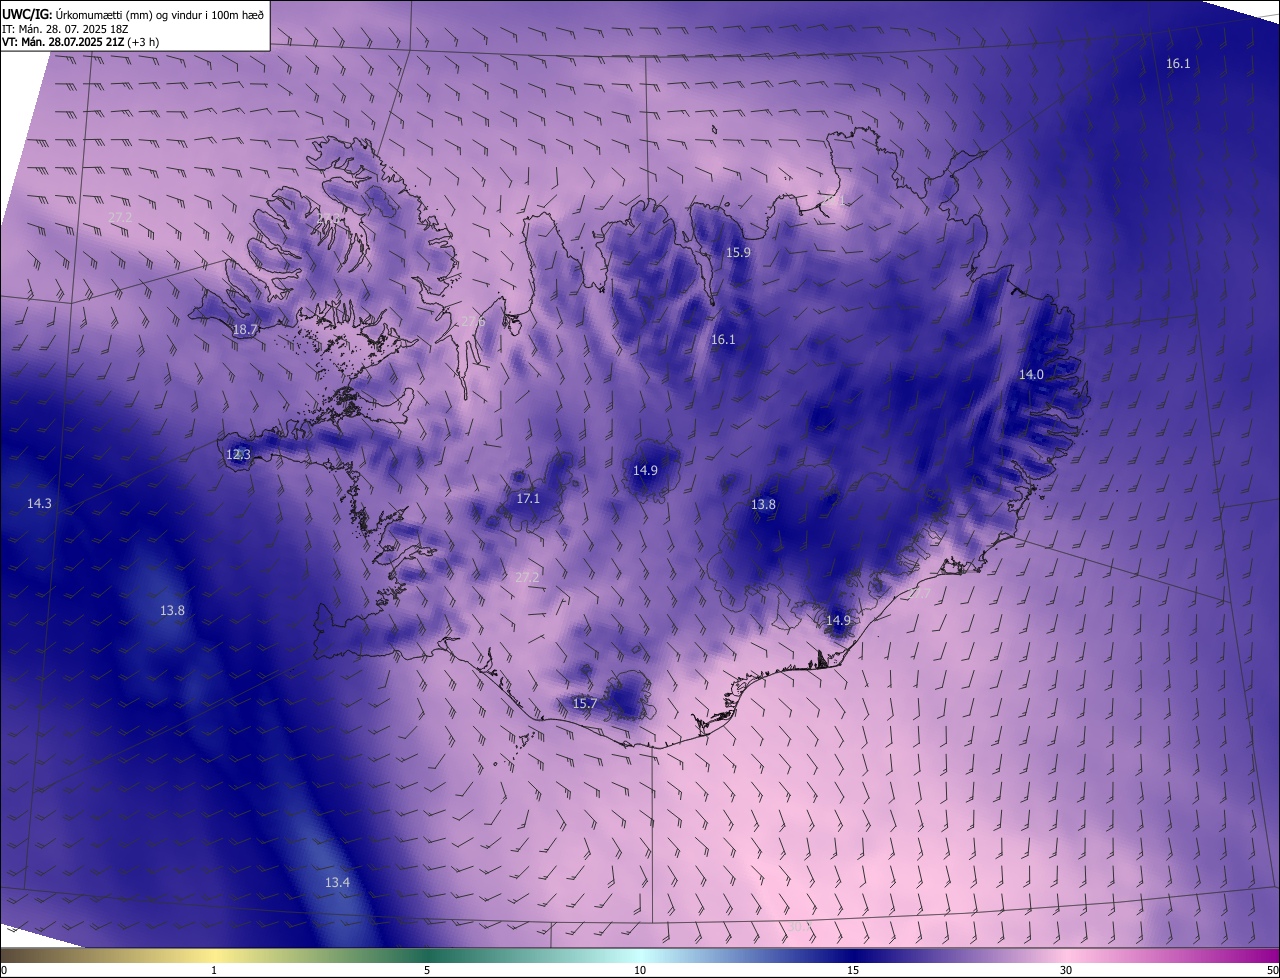Click the 16.1 value just below 15.9
This screenshot has height=978, width=1280.
coord(723,340)
